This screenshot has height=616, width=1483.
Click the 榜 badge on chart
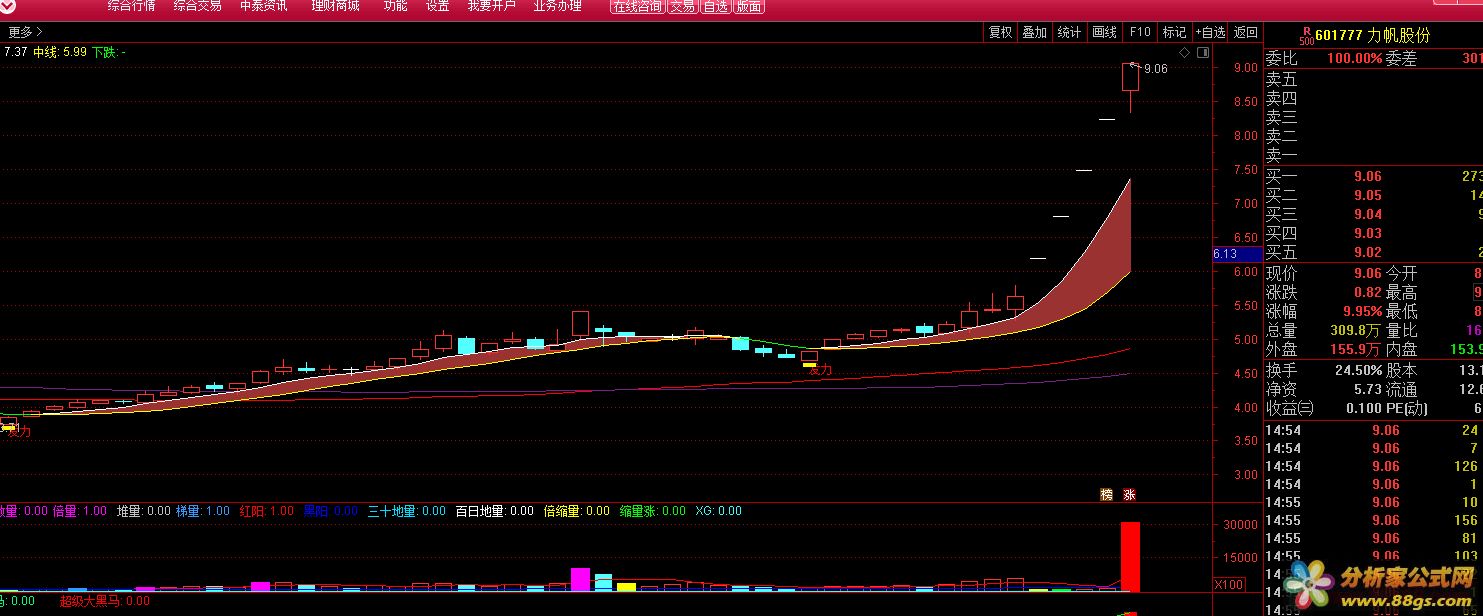pyautogui.click(x=1106, y=494)
